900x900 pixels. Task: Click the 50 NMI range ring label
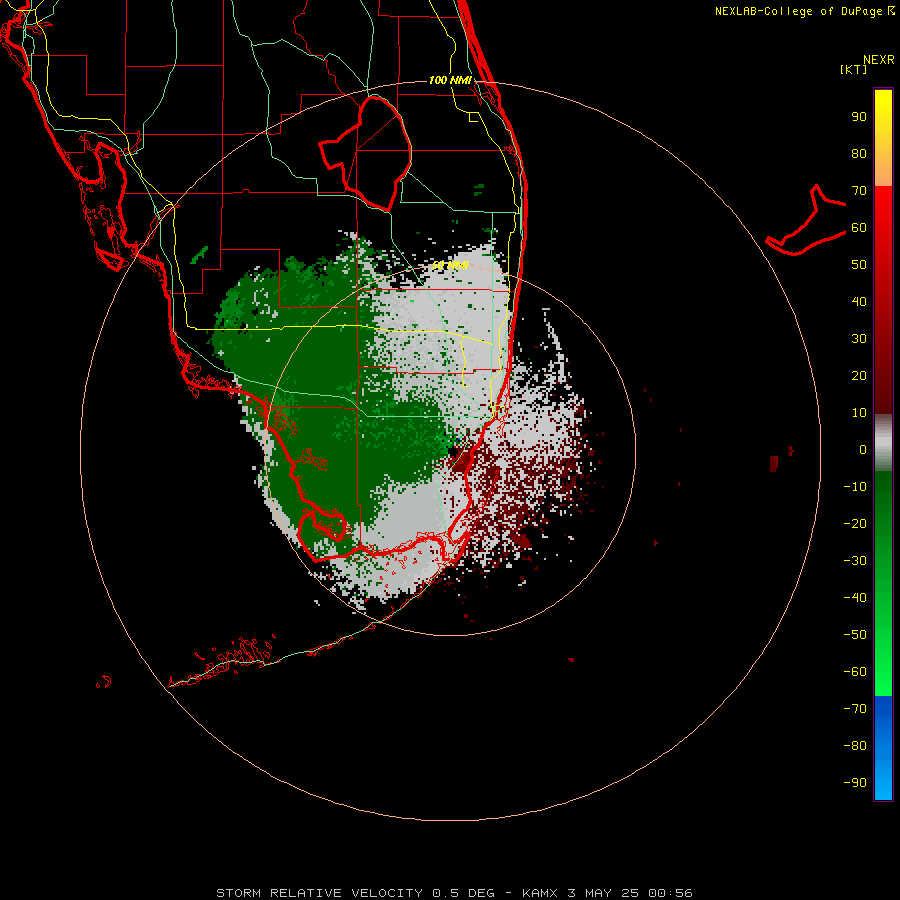pos(451,265)
